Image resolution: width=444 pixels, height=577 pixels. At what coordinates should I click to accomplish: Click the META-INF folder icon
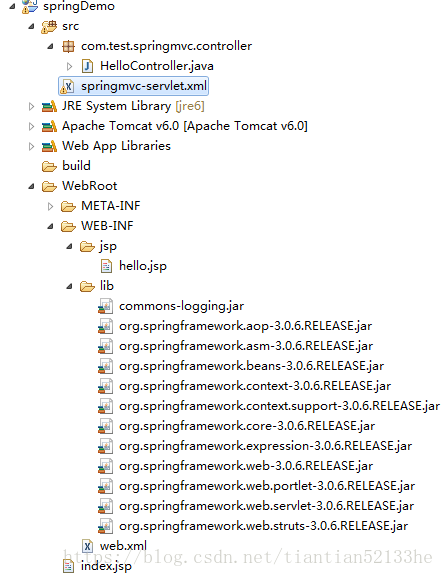pyautogui.click(x=68, y=206)
